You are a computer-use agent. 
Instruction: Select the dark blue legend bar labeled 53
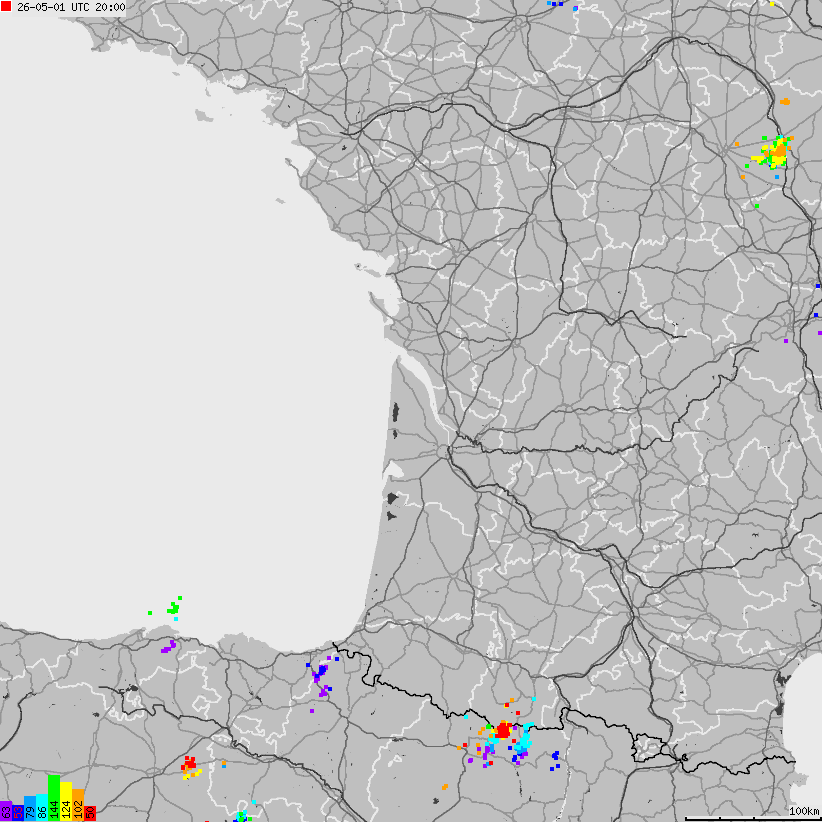pos(18,813)
